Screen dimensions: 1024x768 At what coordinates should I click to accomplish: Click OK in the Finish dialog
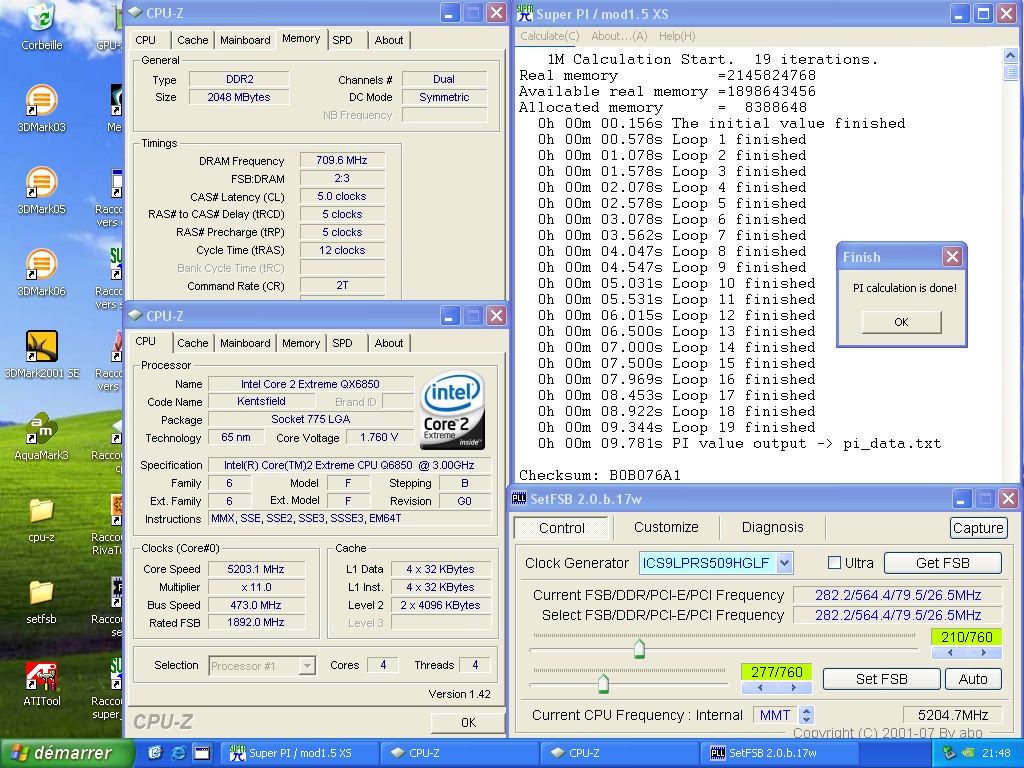point(901,322)
